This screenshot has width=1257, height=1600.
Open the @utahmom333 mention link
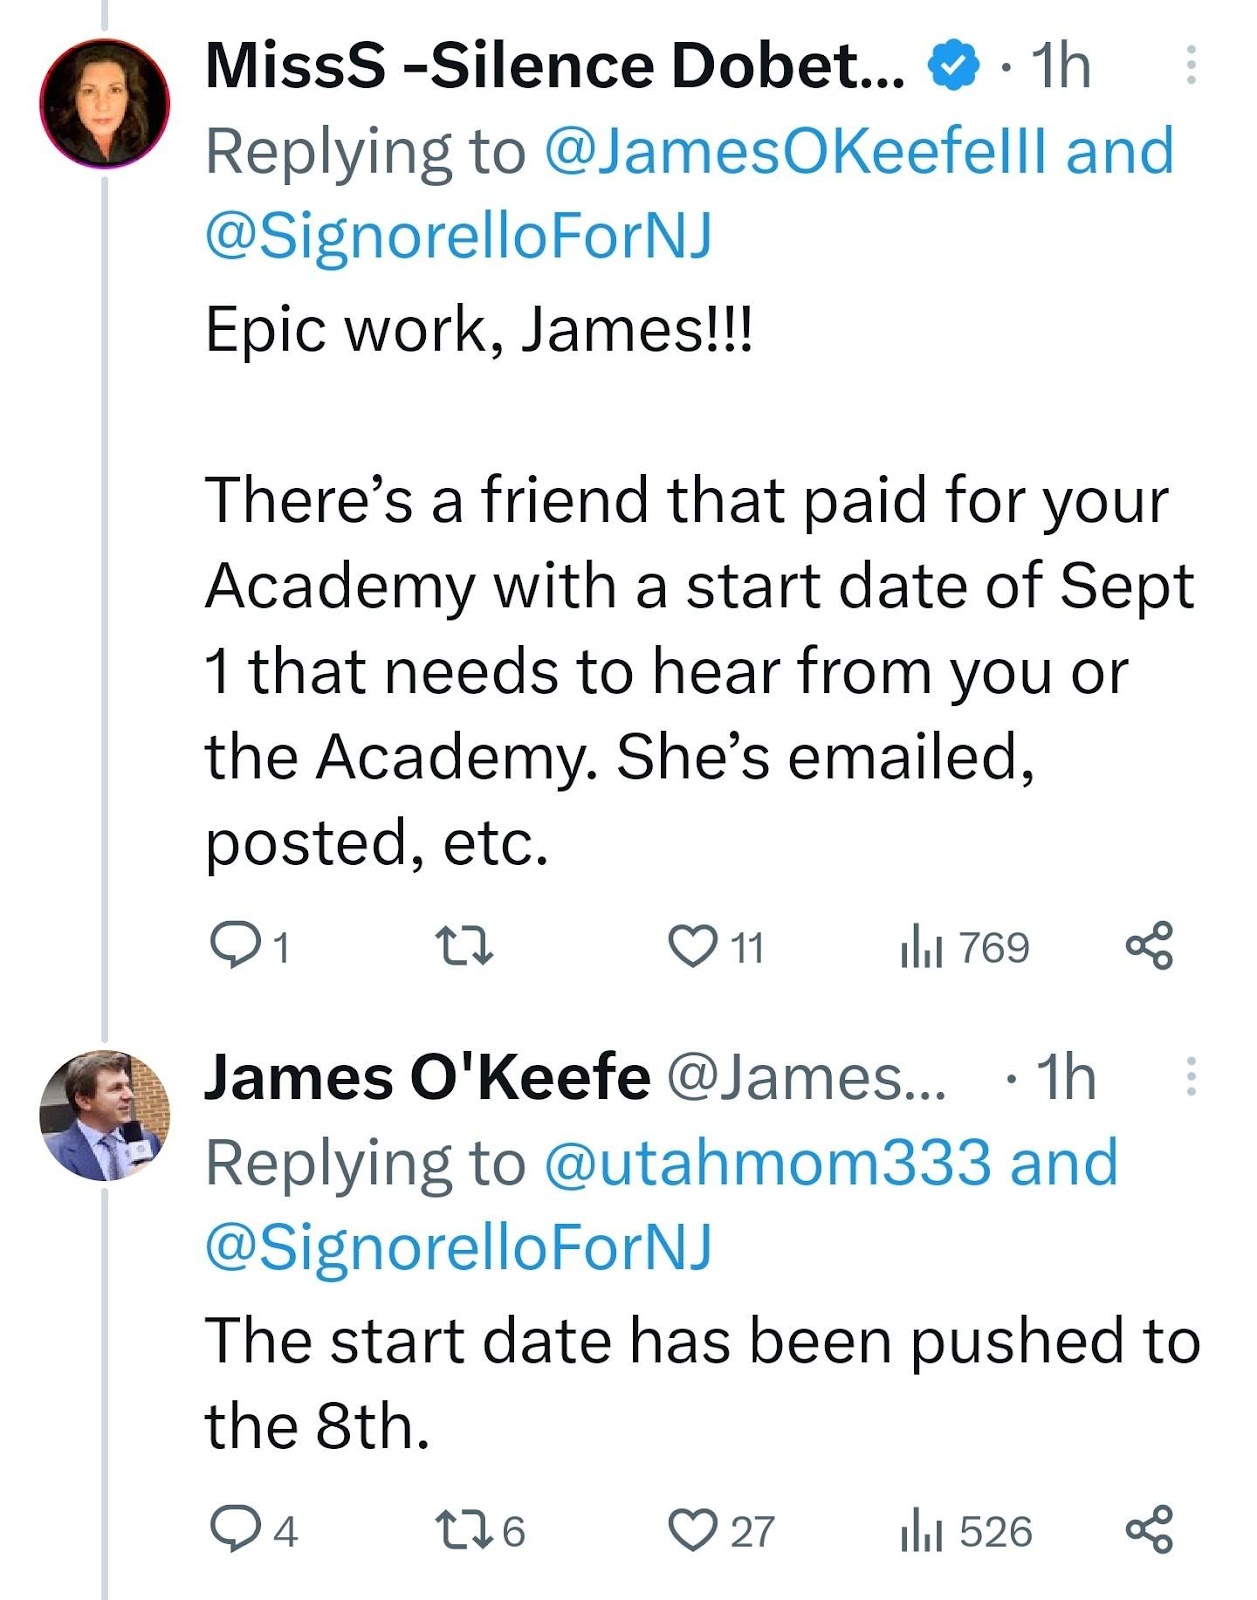(768, 1162)
